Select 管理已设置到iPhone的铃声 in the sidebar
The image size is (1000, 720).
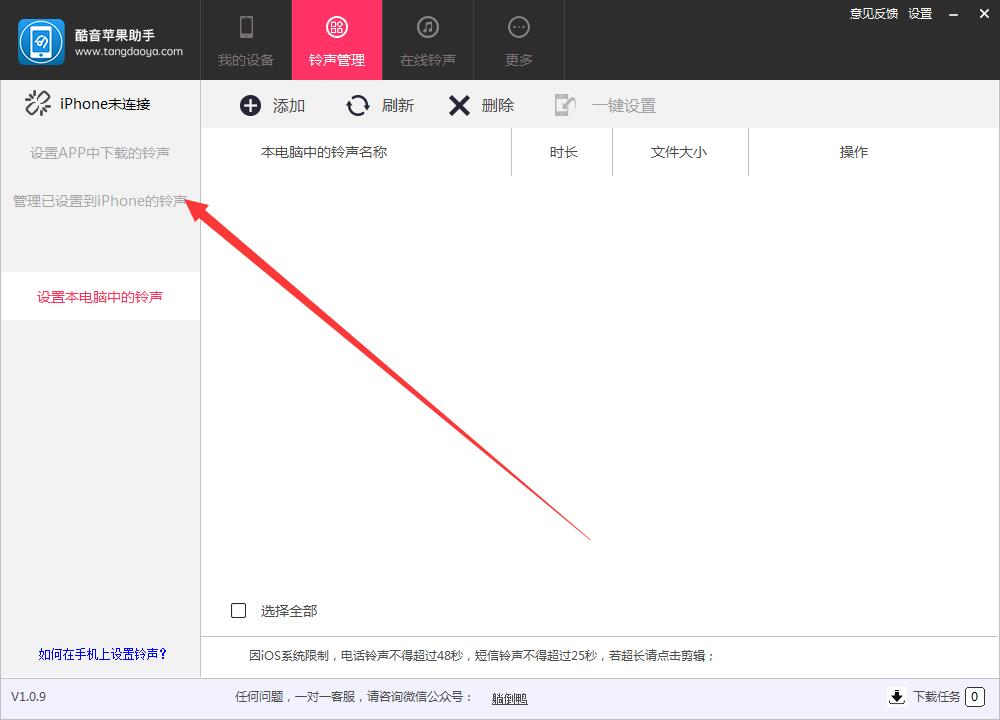(x=99, y=200)
